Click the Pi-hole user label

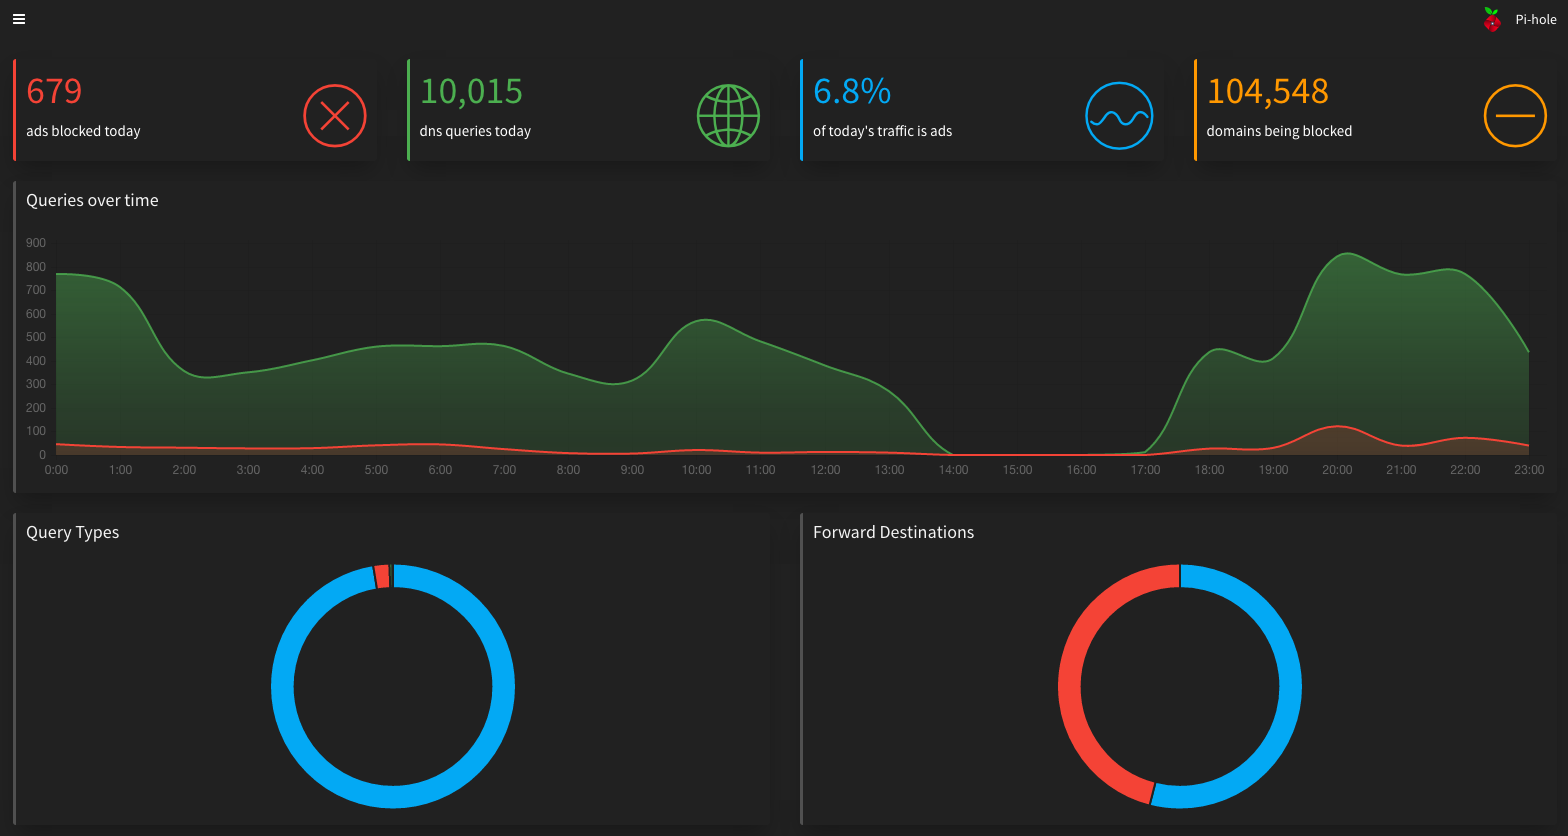pyautogui.click(x=1535, y=19)
